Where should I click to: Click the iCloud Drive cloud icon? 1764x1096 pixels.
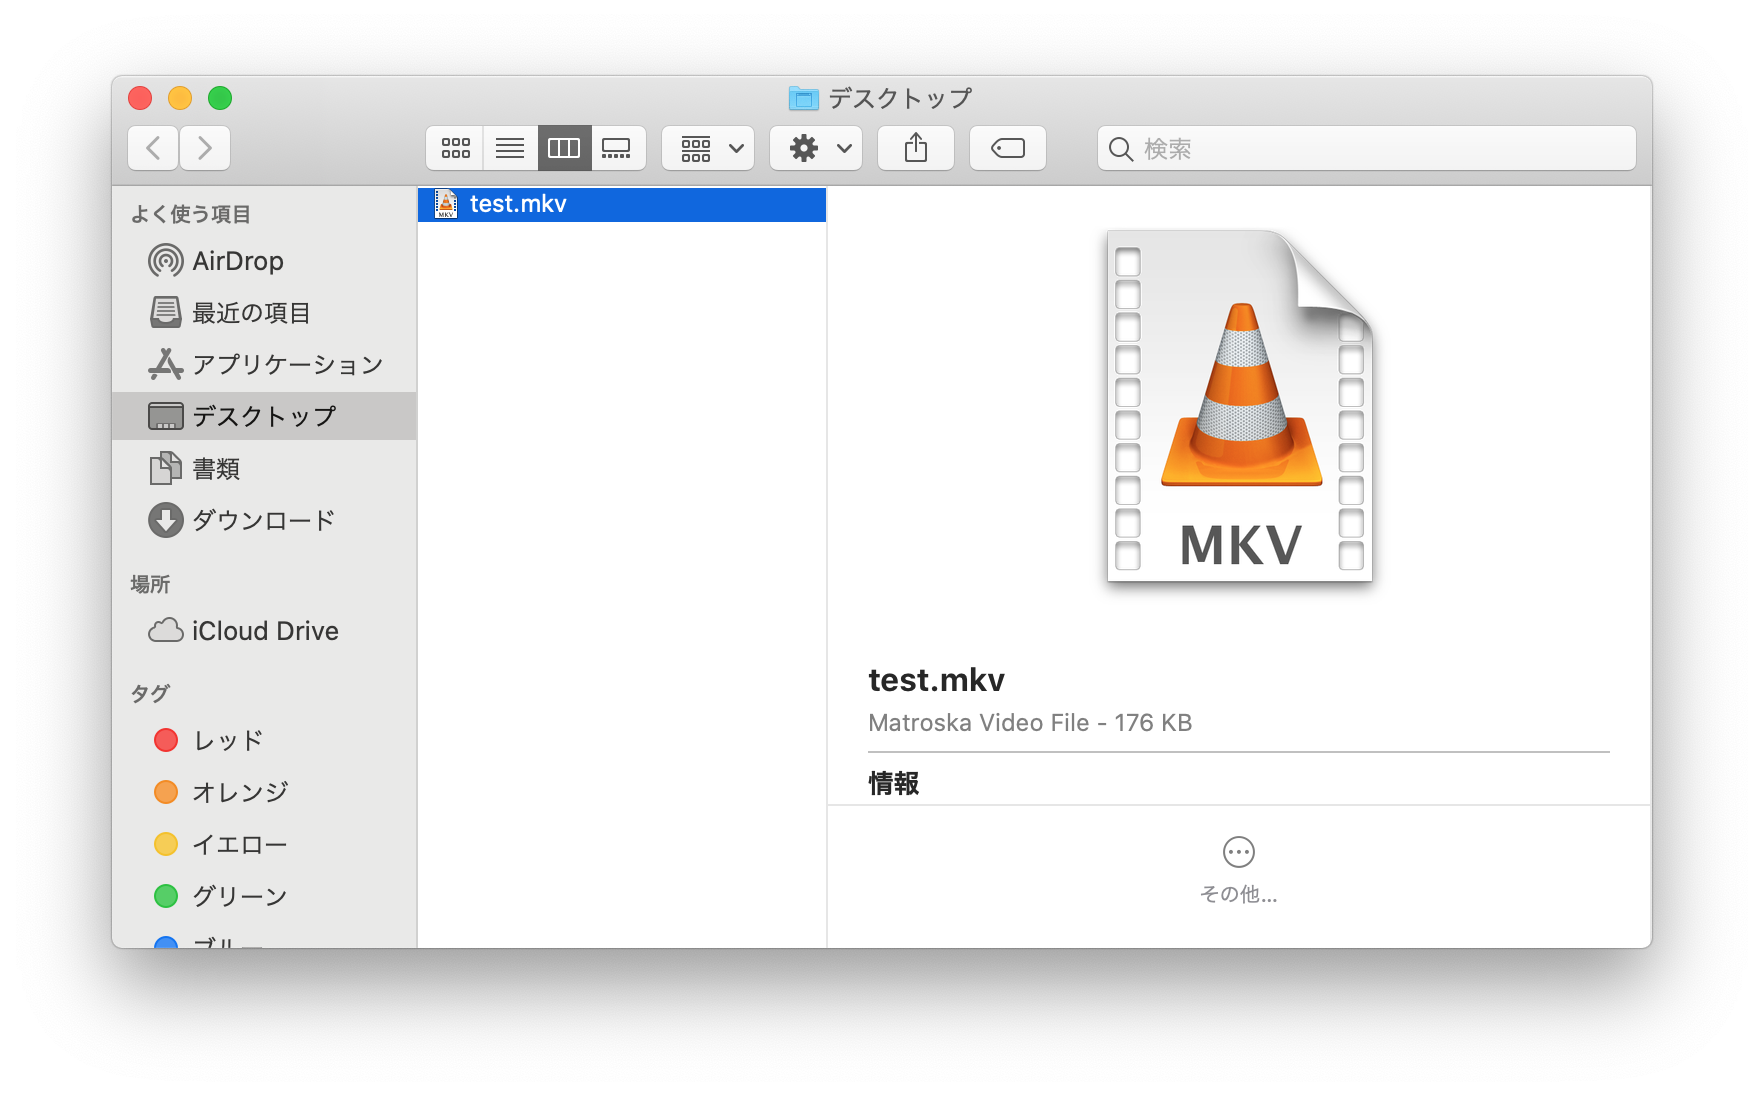(x=165, y=631)
